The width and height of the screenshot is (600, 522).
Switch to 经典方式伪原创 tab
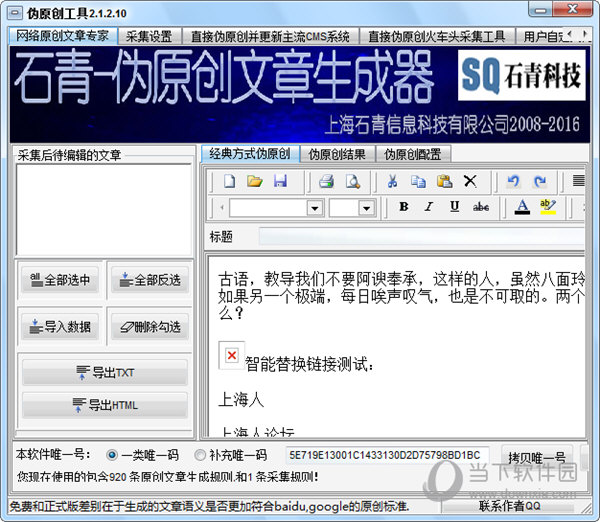[x=250, y=153]
